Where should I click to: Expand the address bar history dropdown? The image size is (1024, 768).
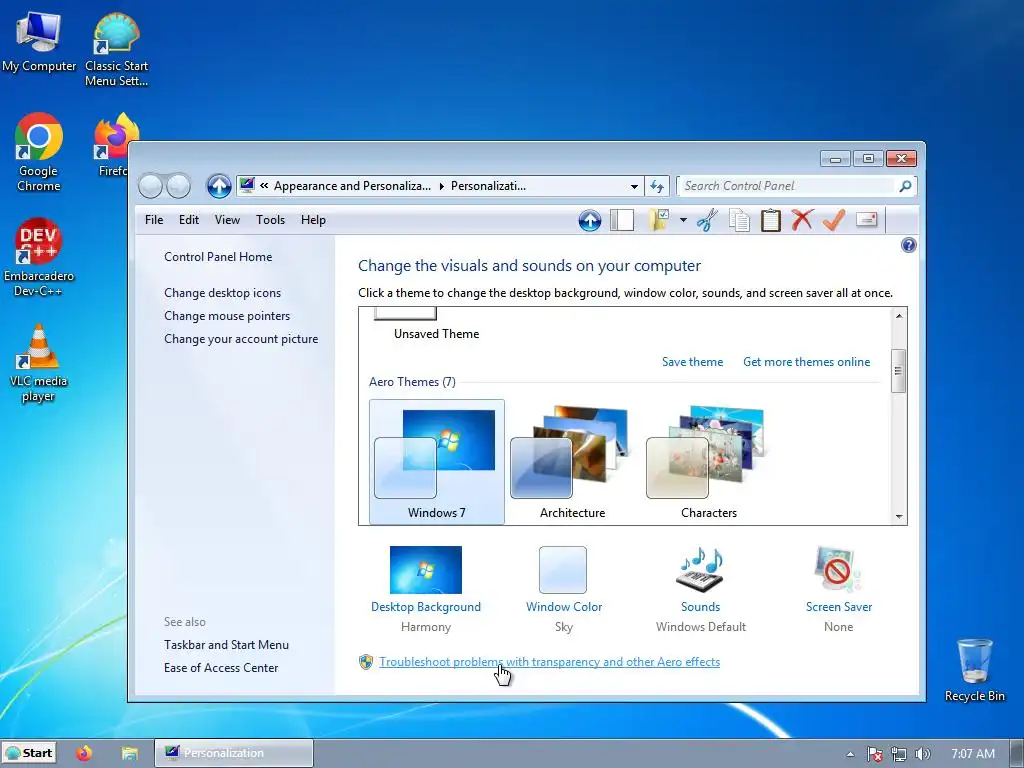(634, 186)
